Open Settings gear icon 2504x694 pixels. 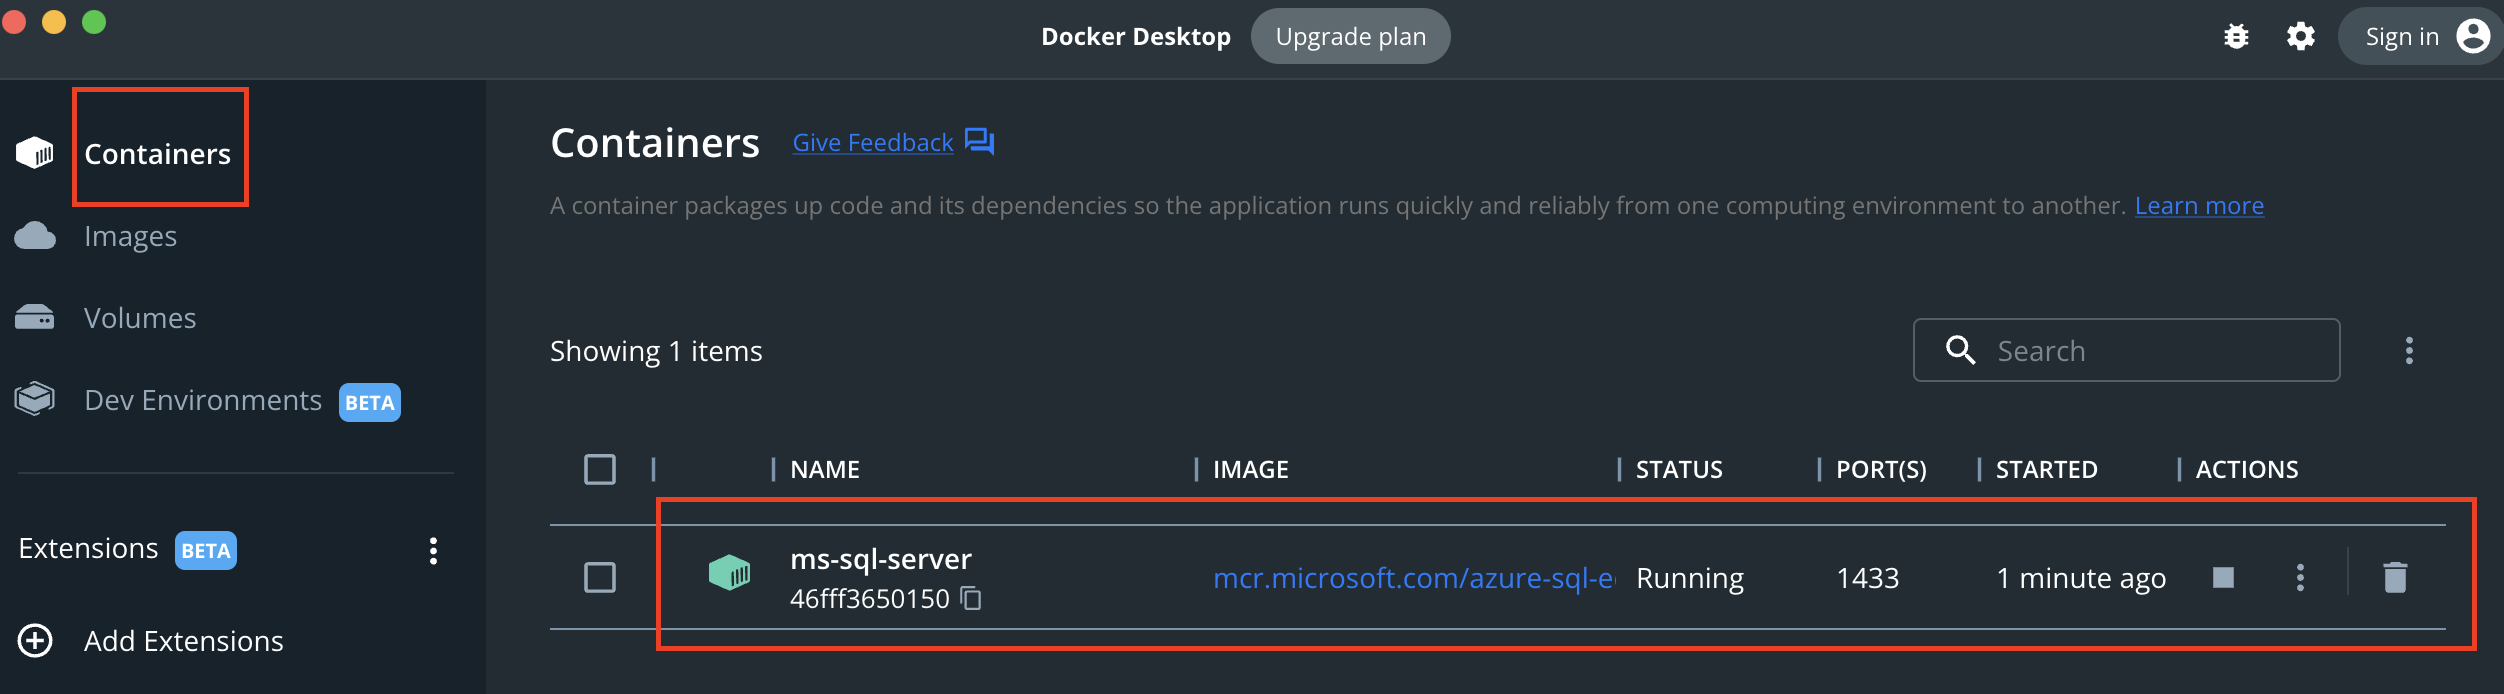pyautogui.click(x=2301, y=36)
